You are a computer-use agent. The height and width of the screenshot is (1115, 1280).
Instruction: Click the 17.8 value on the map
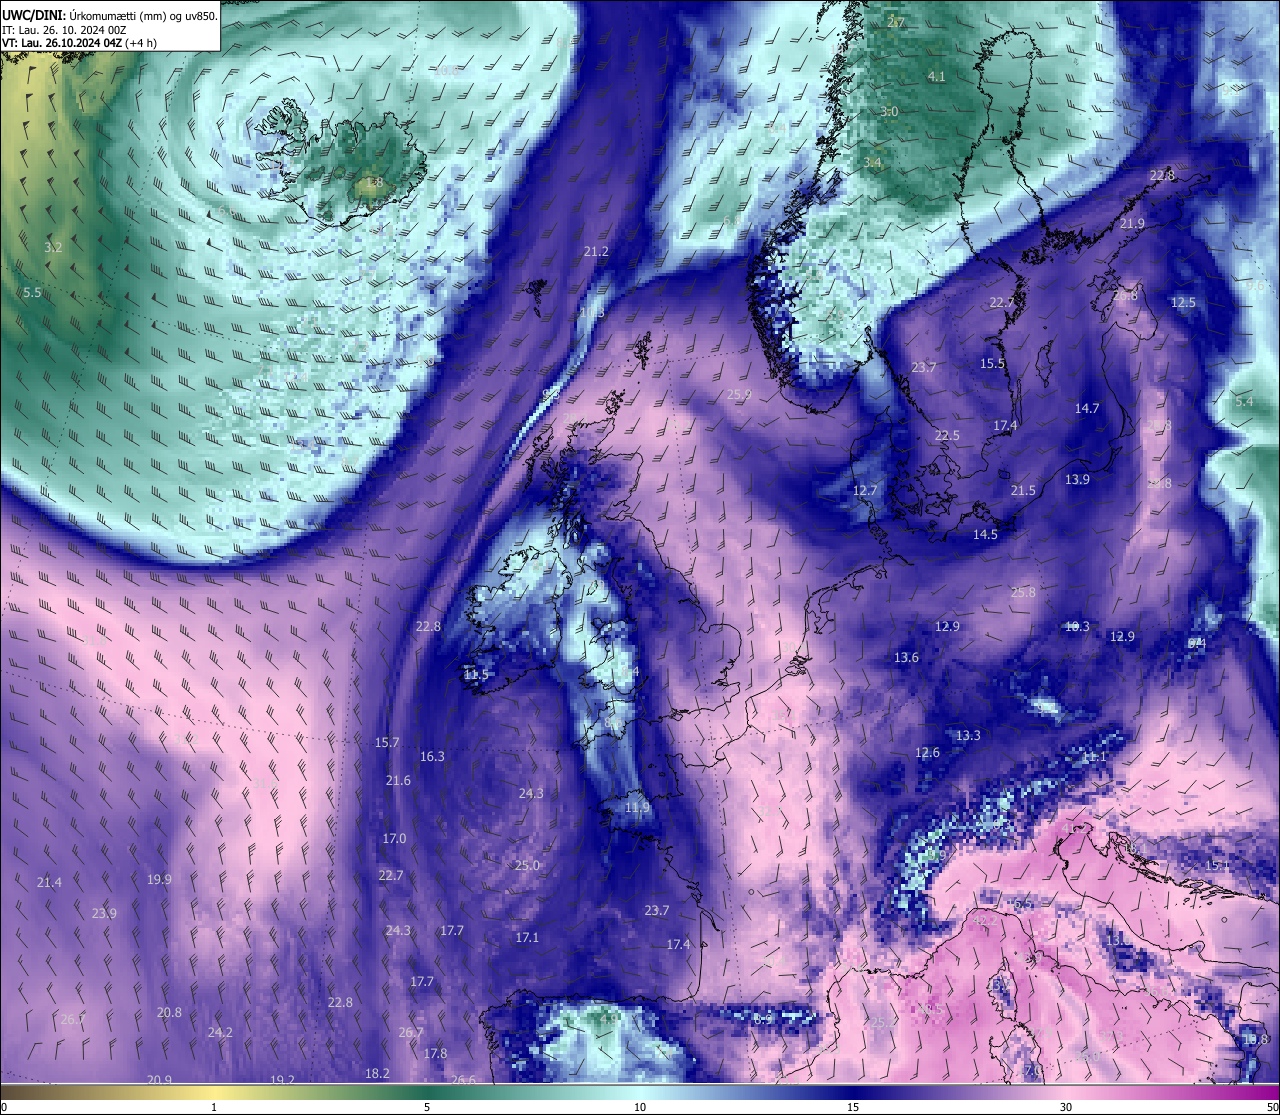[435, 1053]
